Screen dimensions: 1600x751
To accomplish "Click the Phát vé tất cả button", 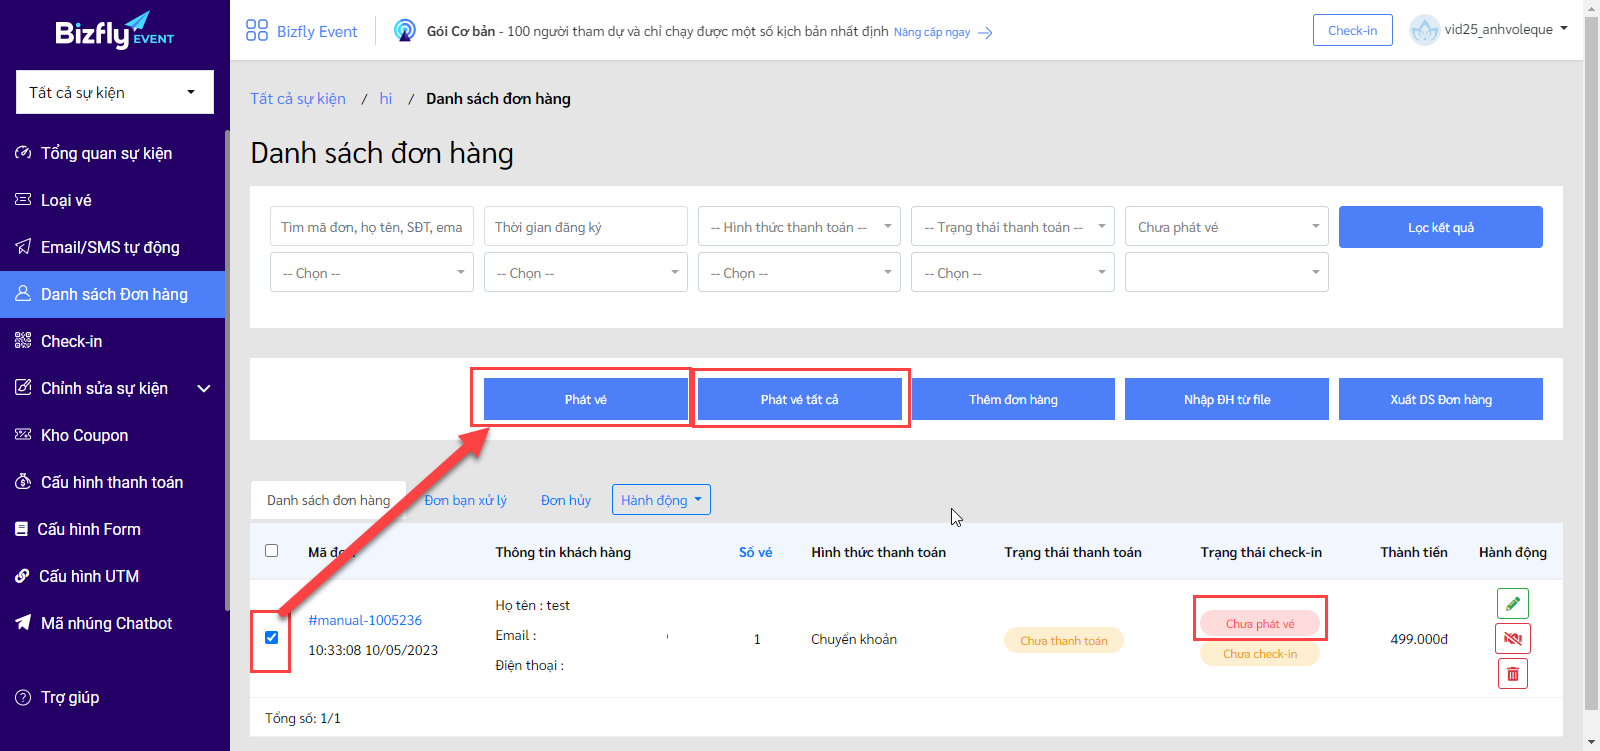I will [799, 399].
